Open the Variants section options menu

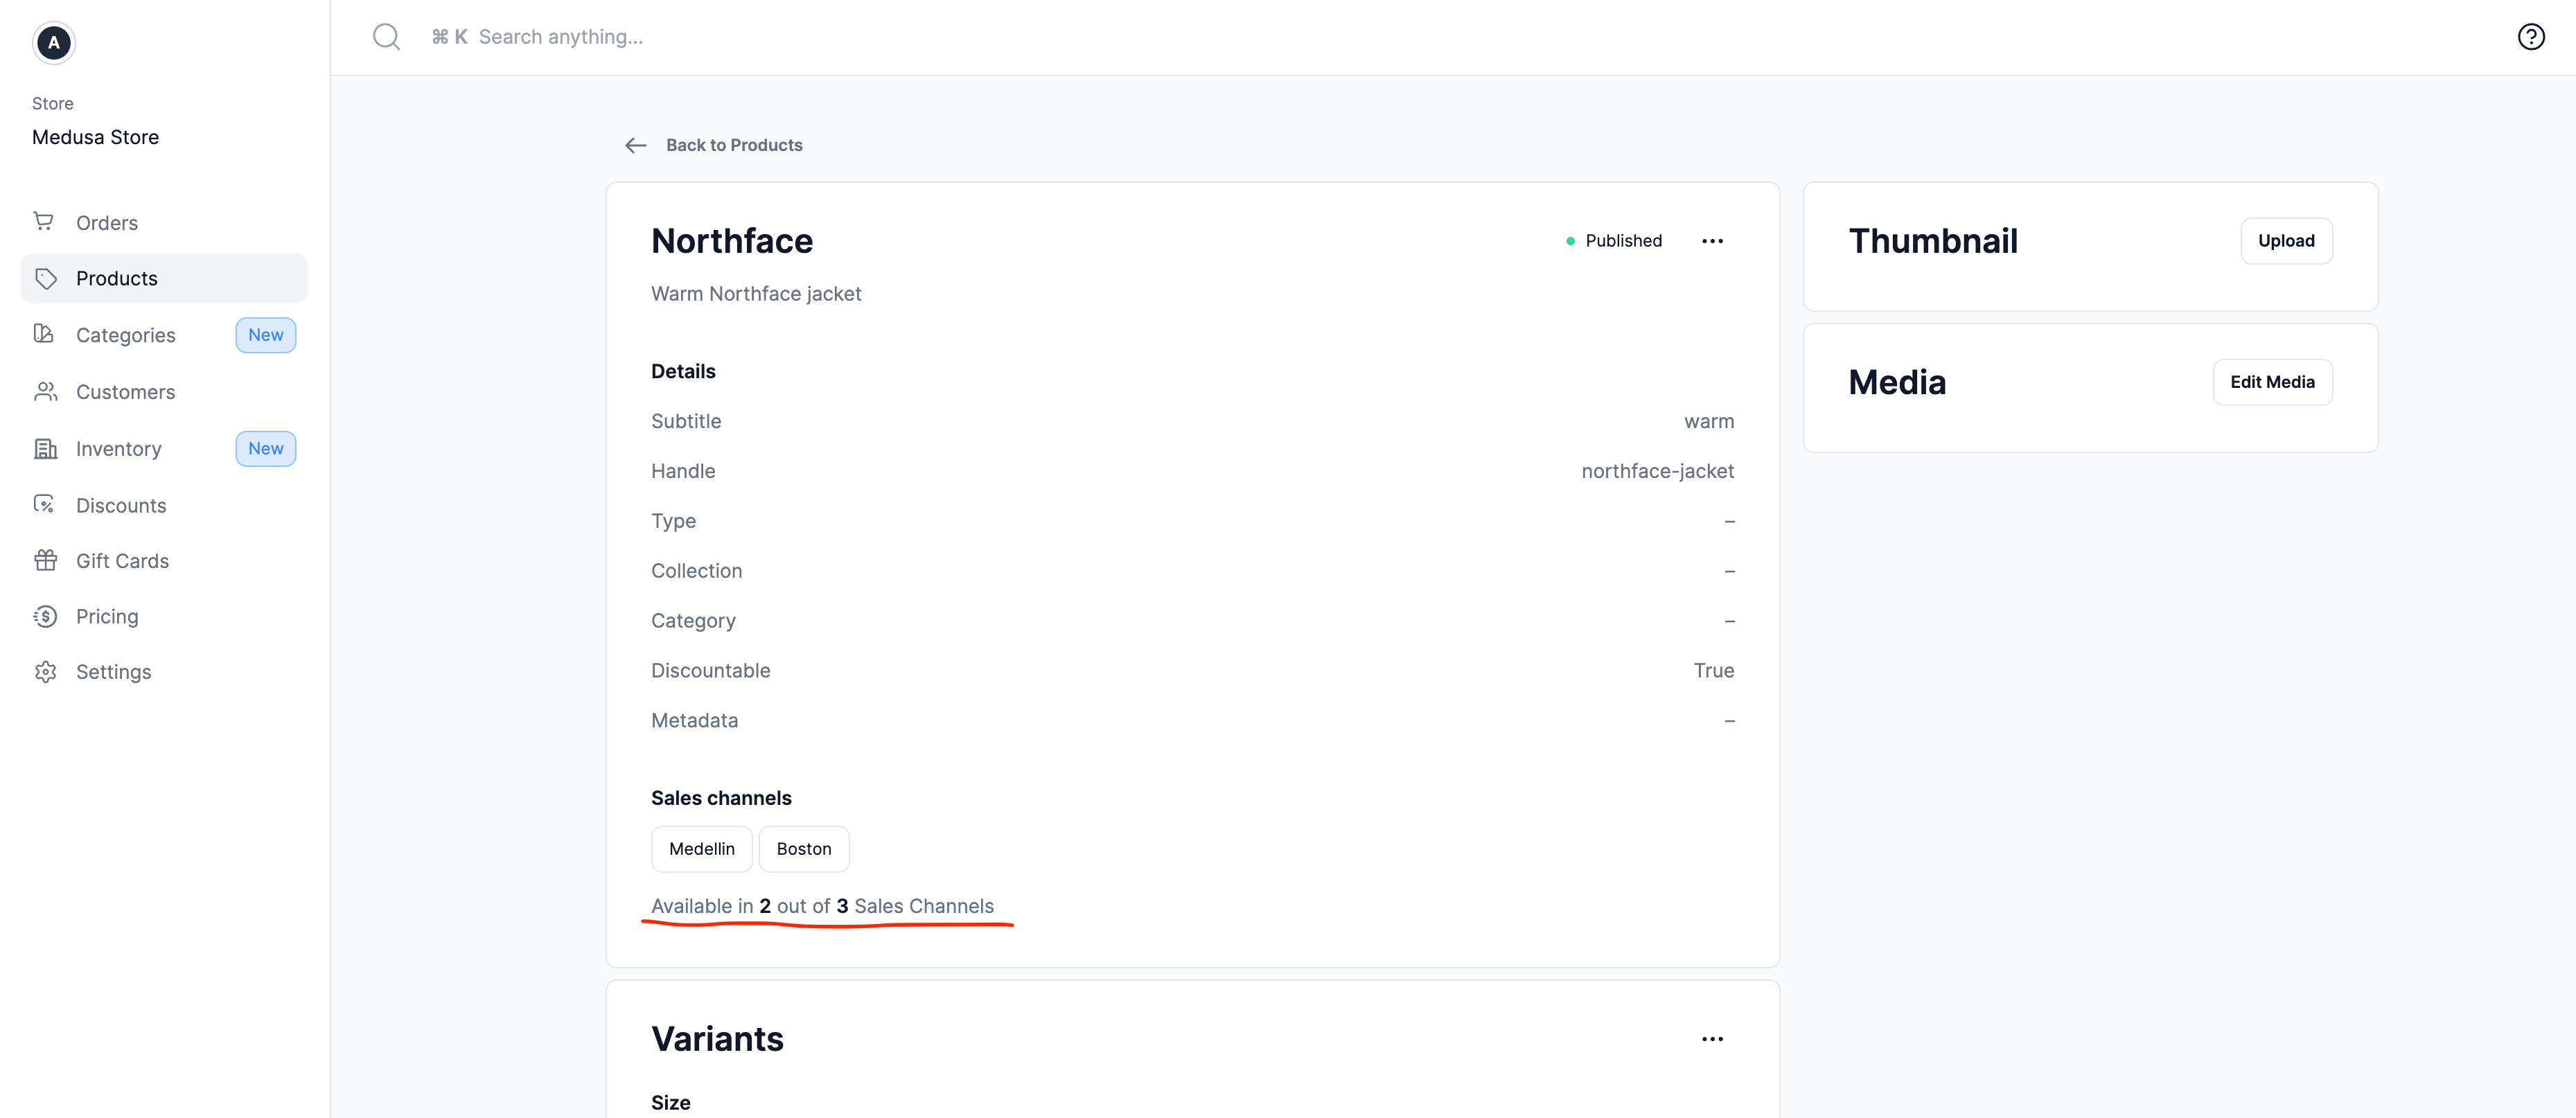[1712, 1038]
